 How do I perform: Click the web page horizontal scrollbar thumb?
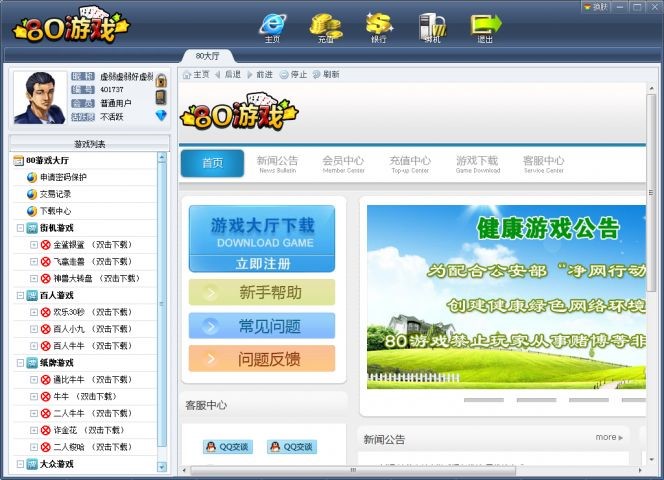(353, 470)
